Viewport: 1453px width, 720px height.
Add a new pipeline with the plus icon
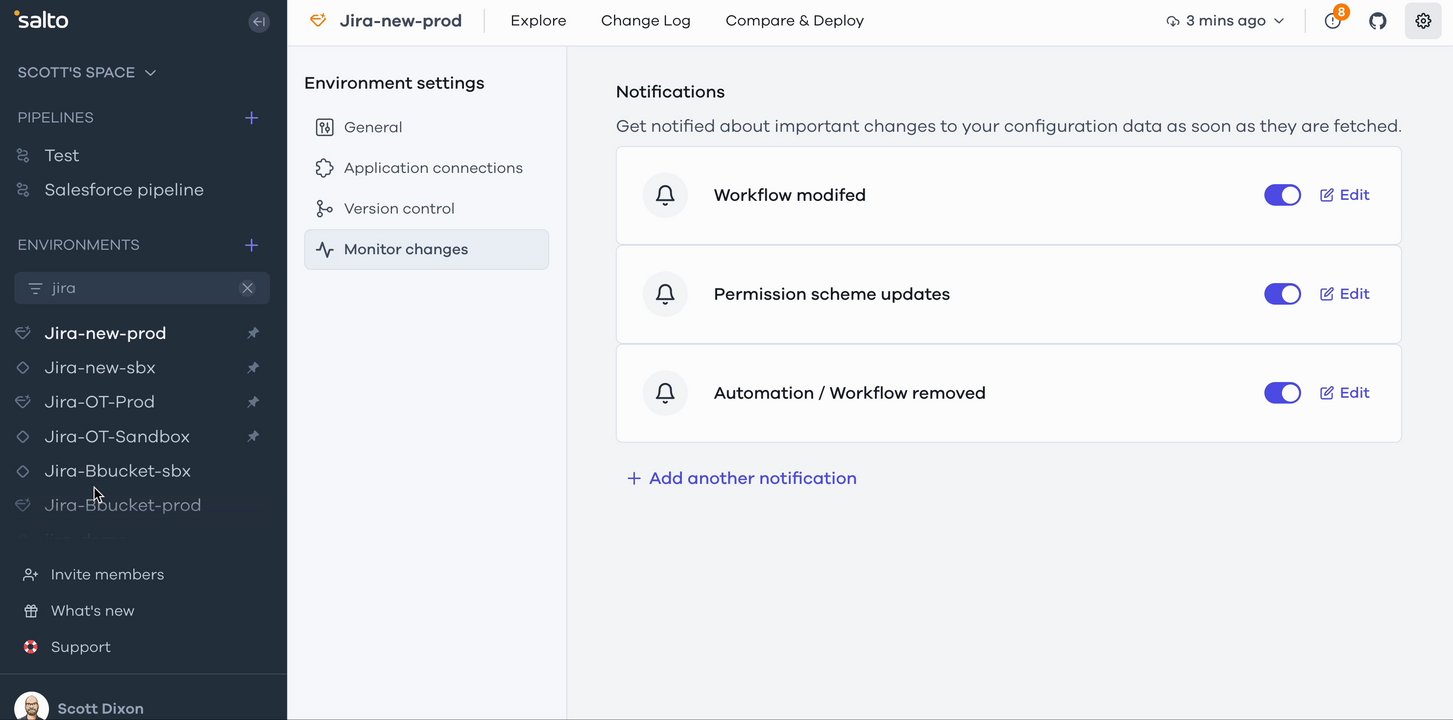pyautogui.click(x=251, y=118)
